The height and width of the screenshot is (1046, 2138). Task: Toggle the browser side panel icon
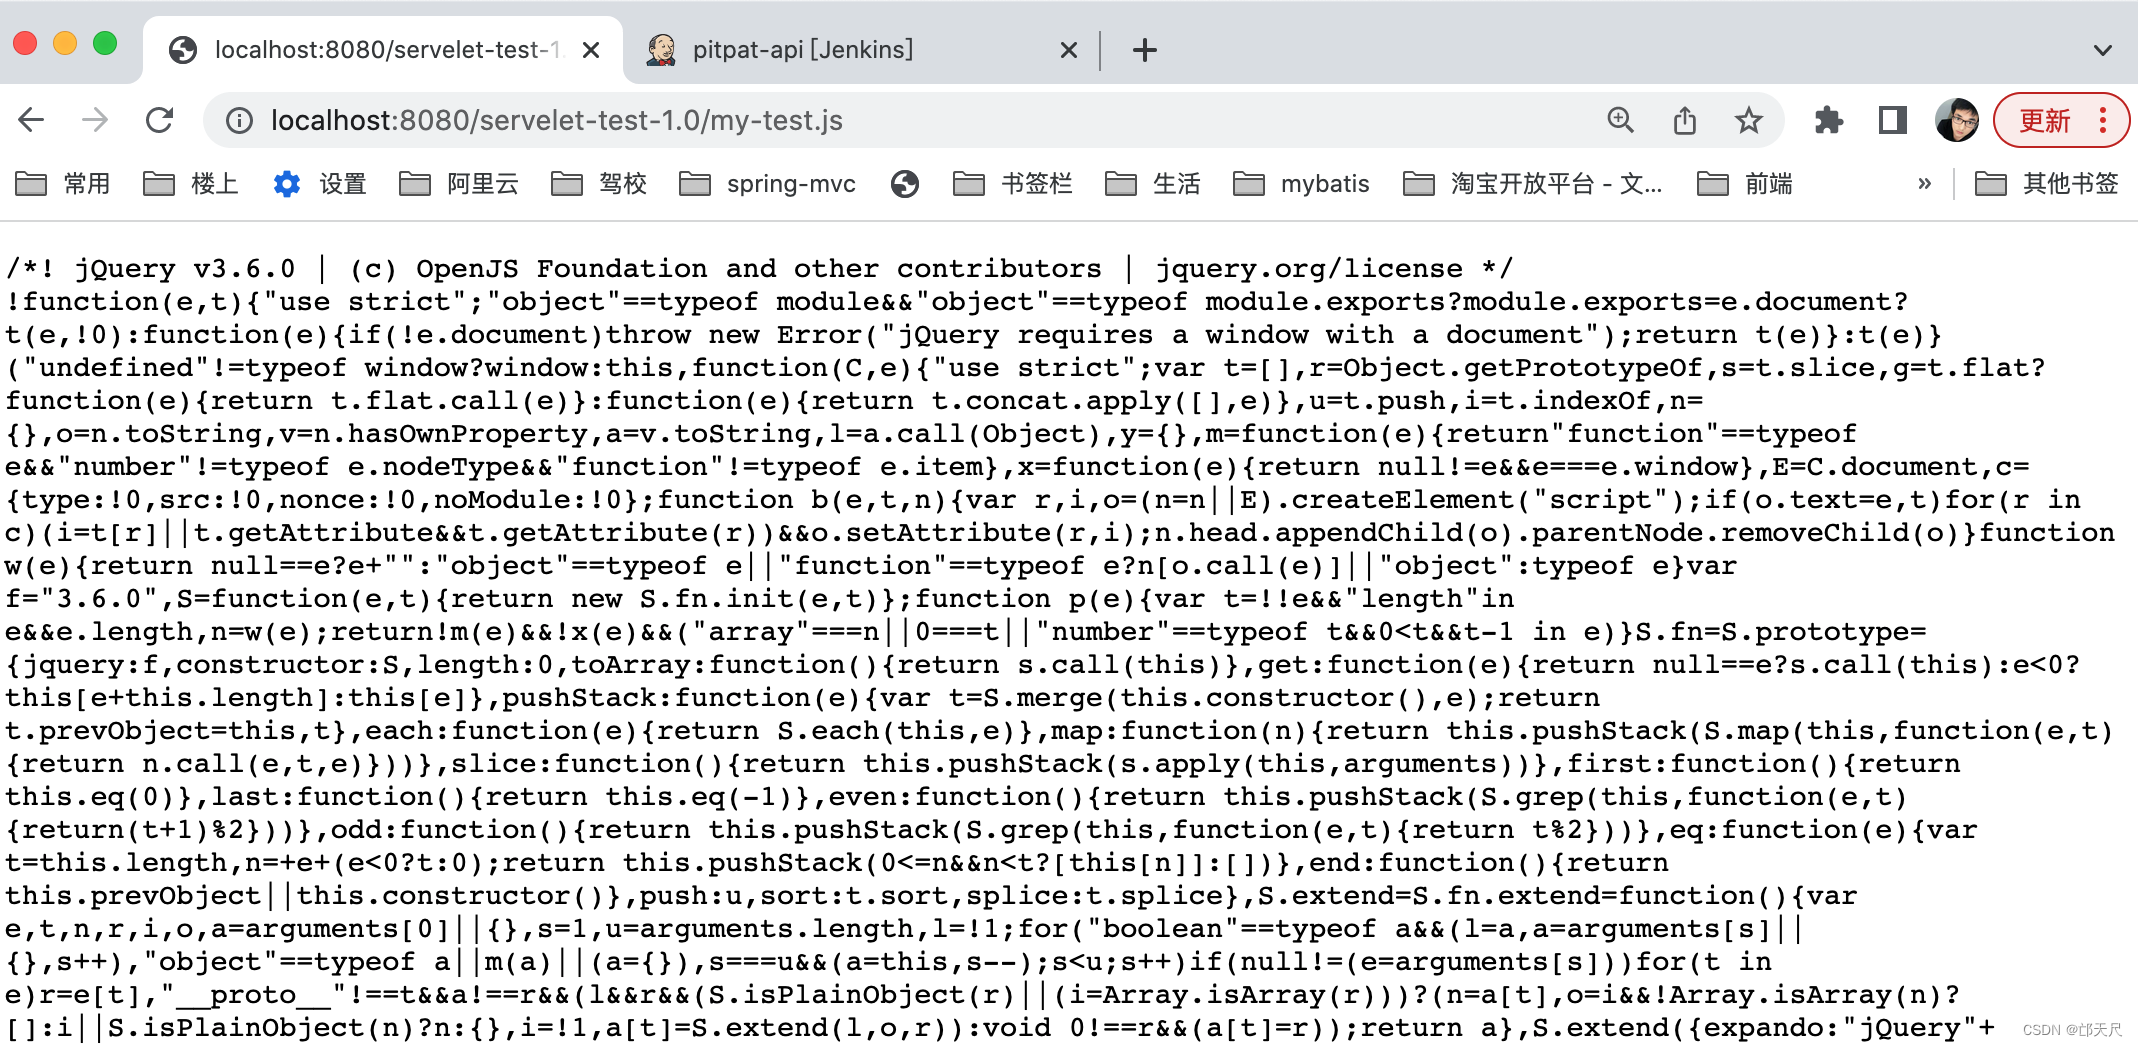[x=1892, y=121]
